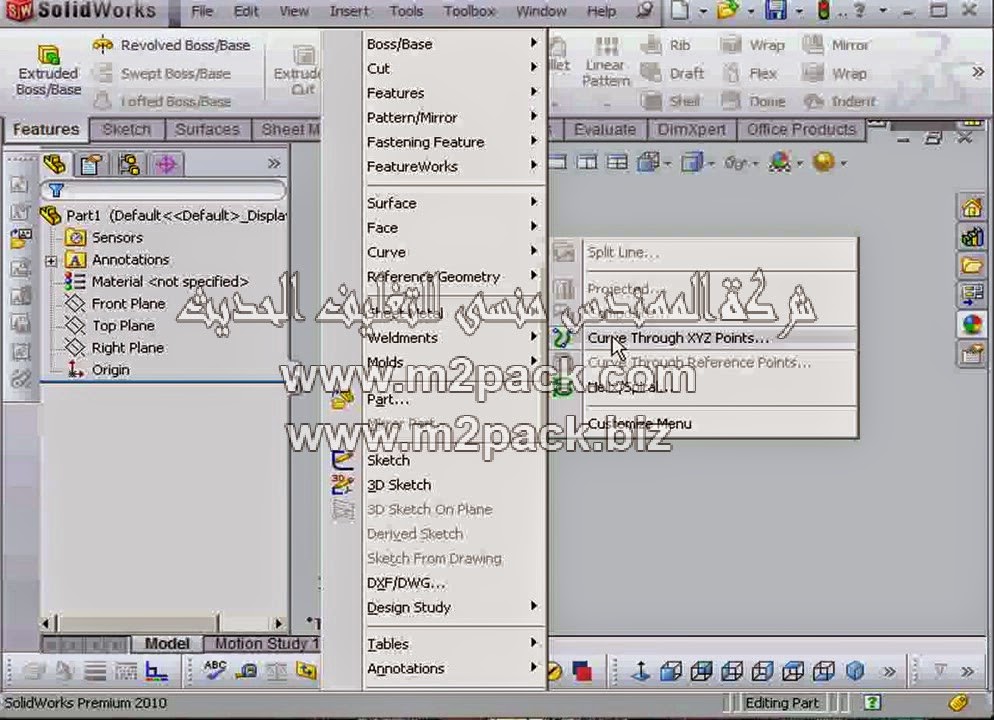994x720 pixels.
Task: Open the DimXpertManager tab icon
Action: pos(166,164)
